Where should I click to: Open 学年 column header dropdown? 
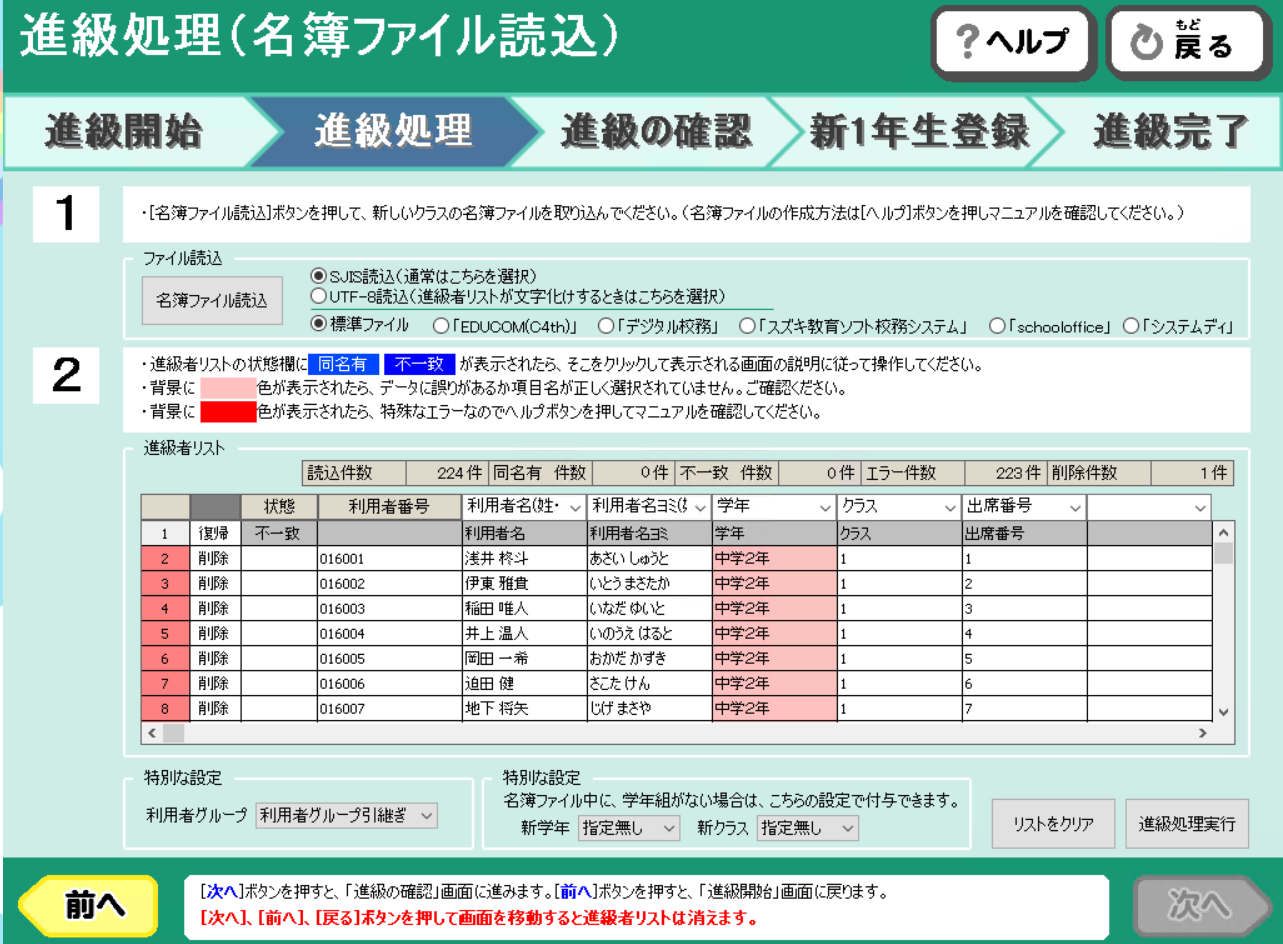coord(825,507)
